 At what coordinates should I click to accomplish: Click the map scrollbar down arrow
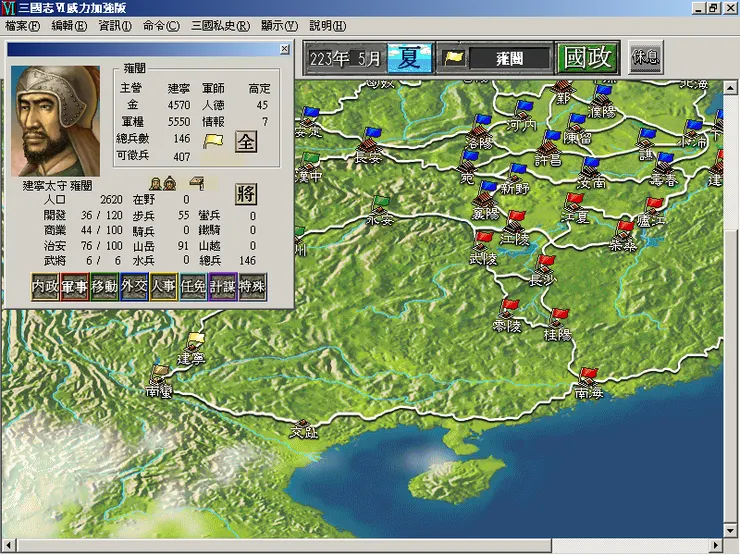pos(730,530)
